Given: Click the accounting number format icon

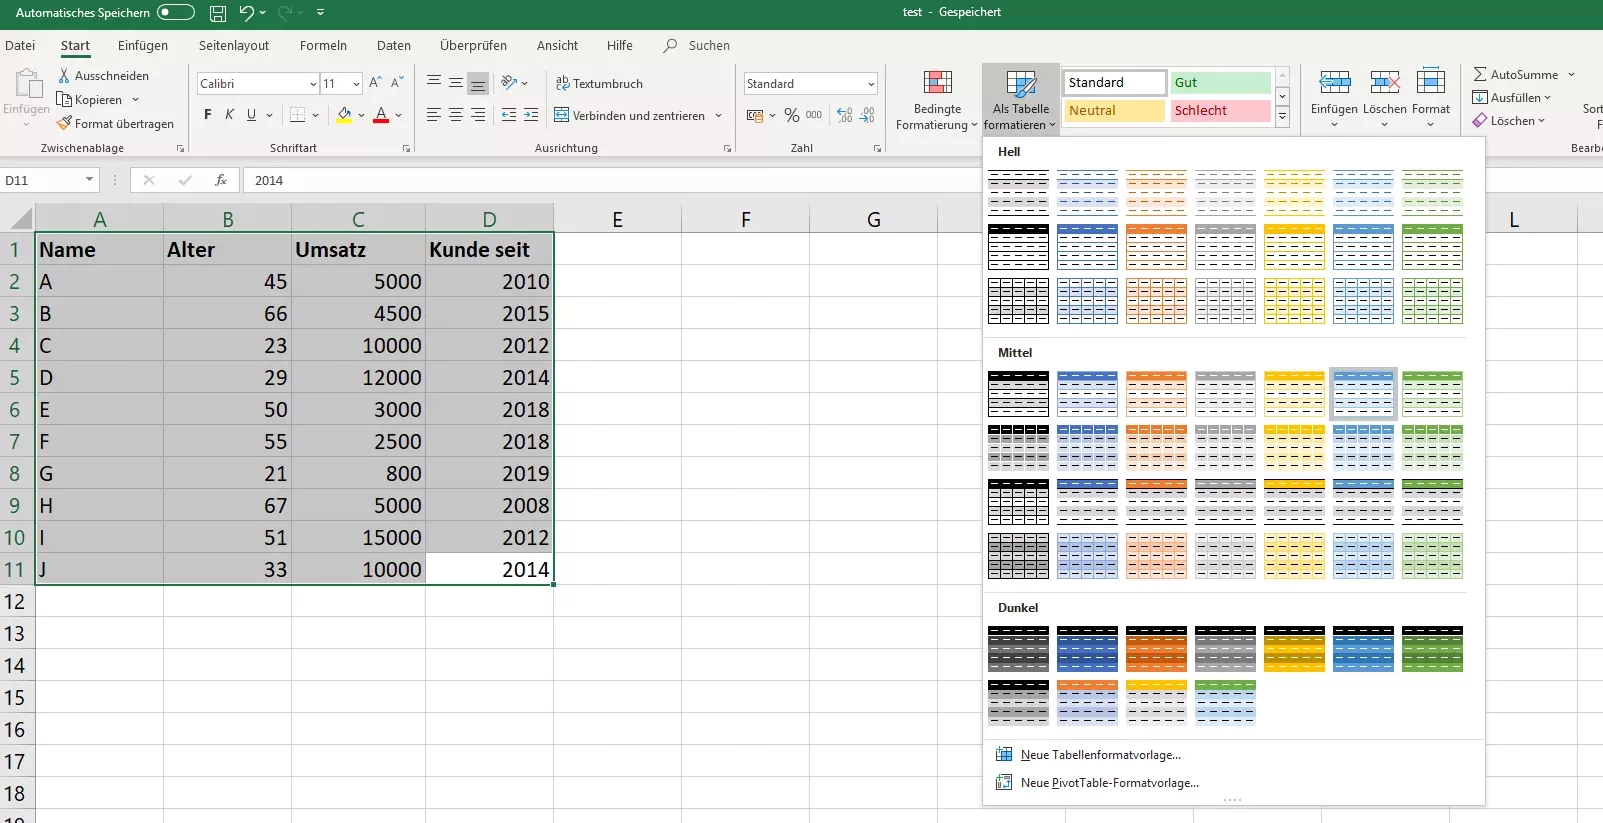Looking at the screenshot, I should click(755, 115).
